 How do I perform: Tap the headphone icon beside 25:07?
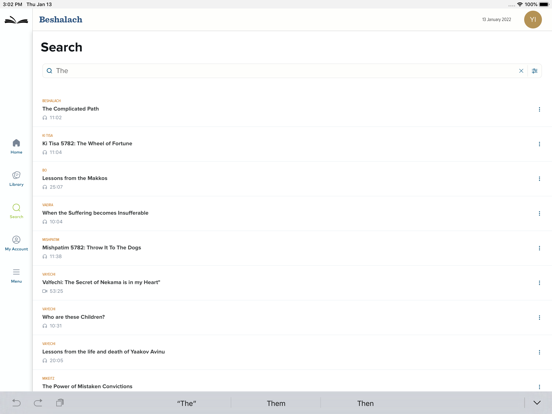(45, 187)
